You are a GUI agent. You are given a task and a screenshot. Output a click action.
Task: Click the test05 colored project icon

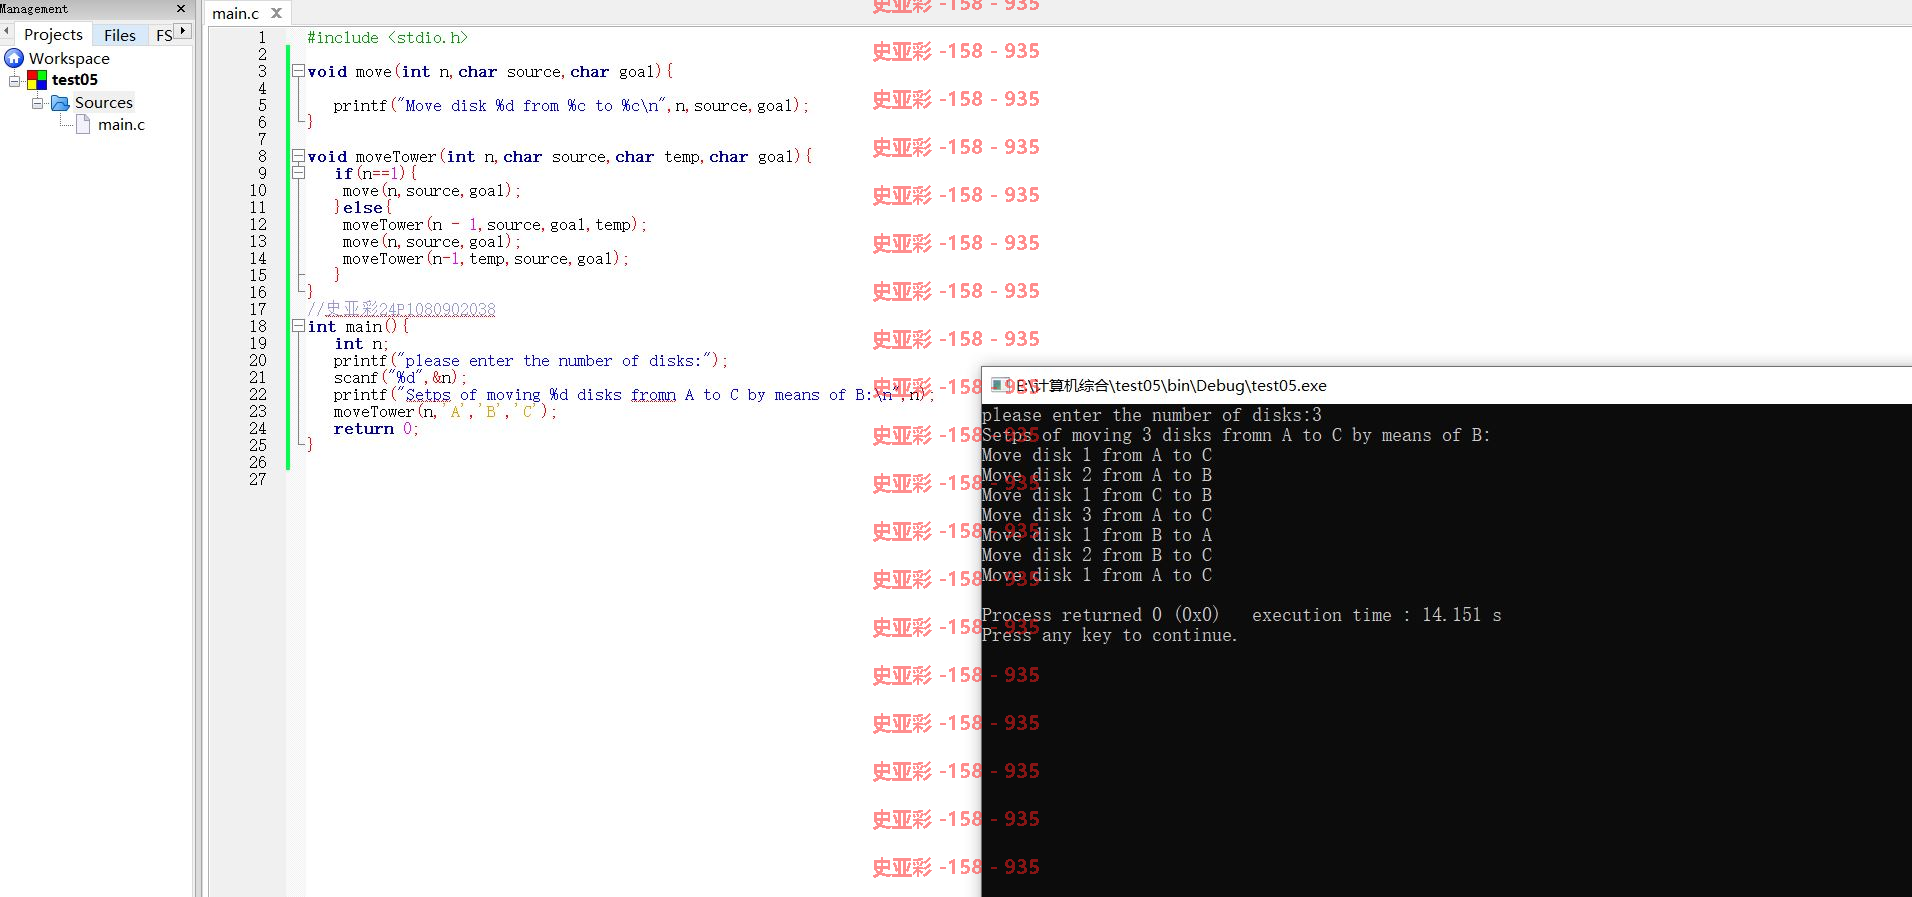(x=37, y=80)
